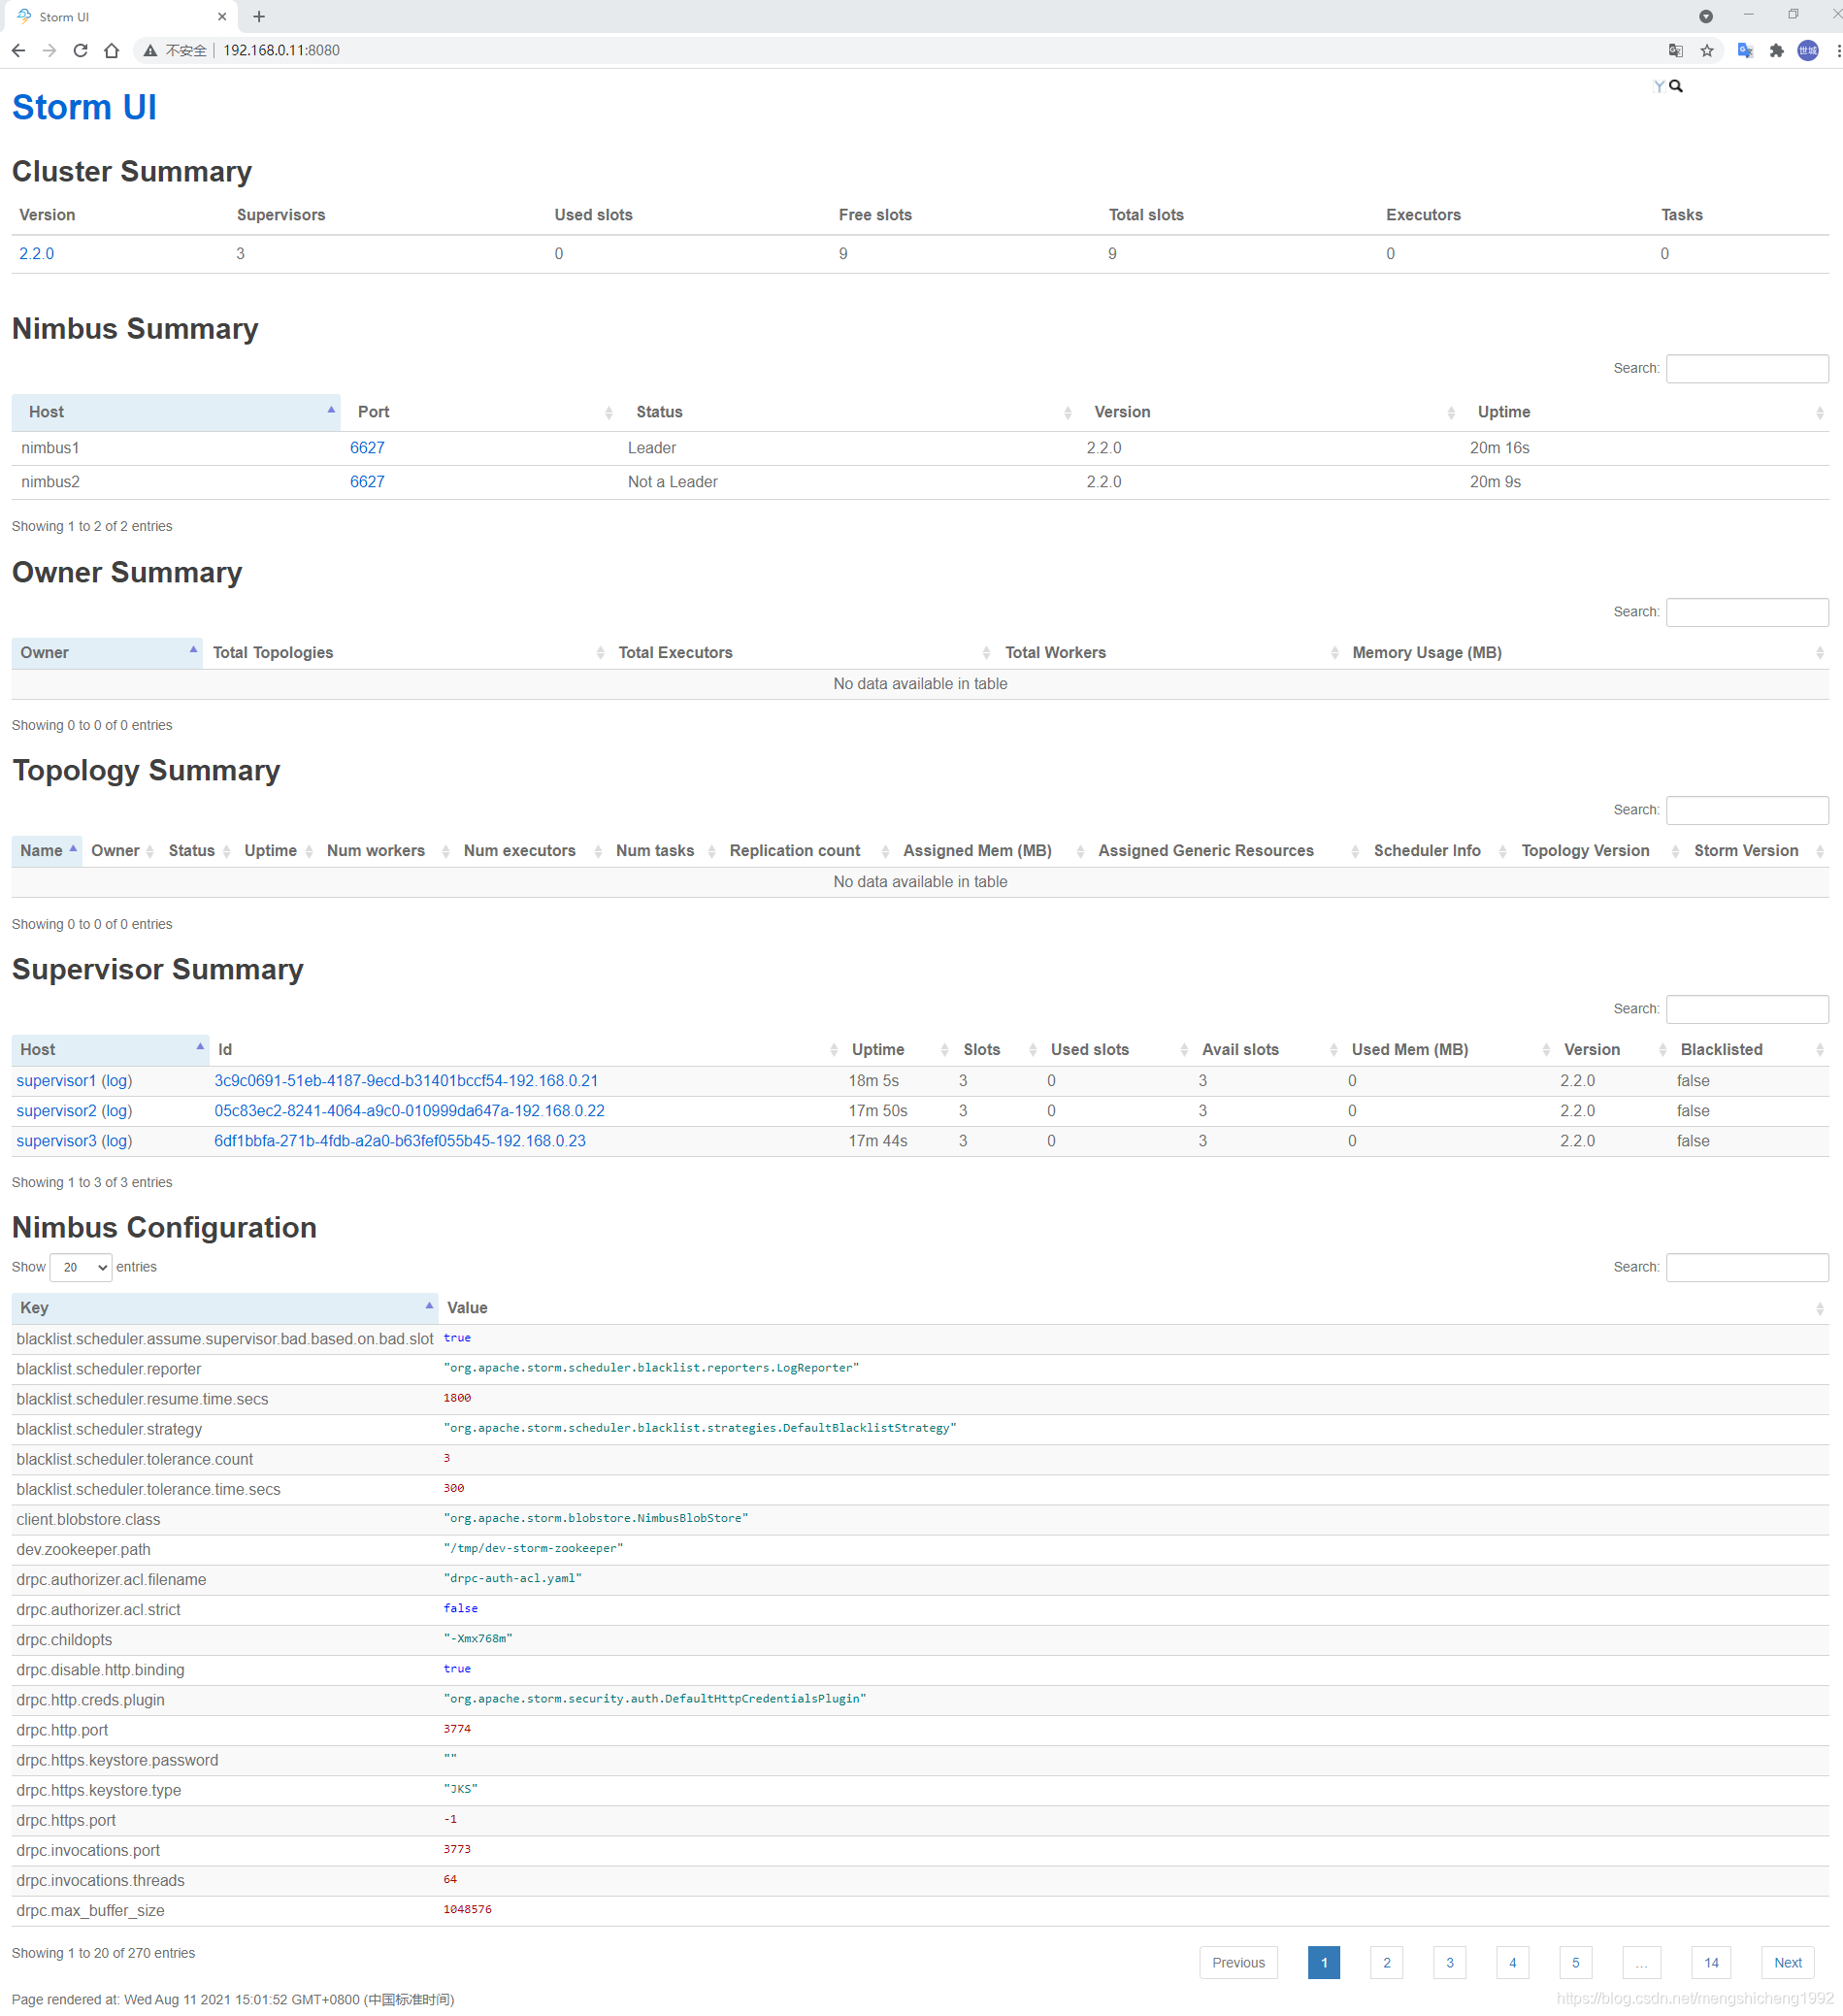
Task: Select current page 1 in pagination
Action: (1323, 1962)
